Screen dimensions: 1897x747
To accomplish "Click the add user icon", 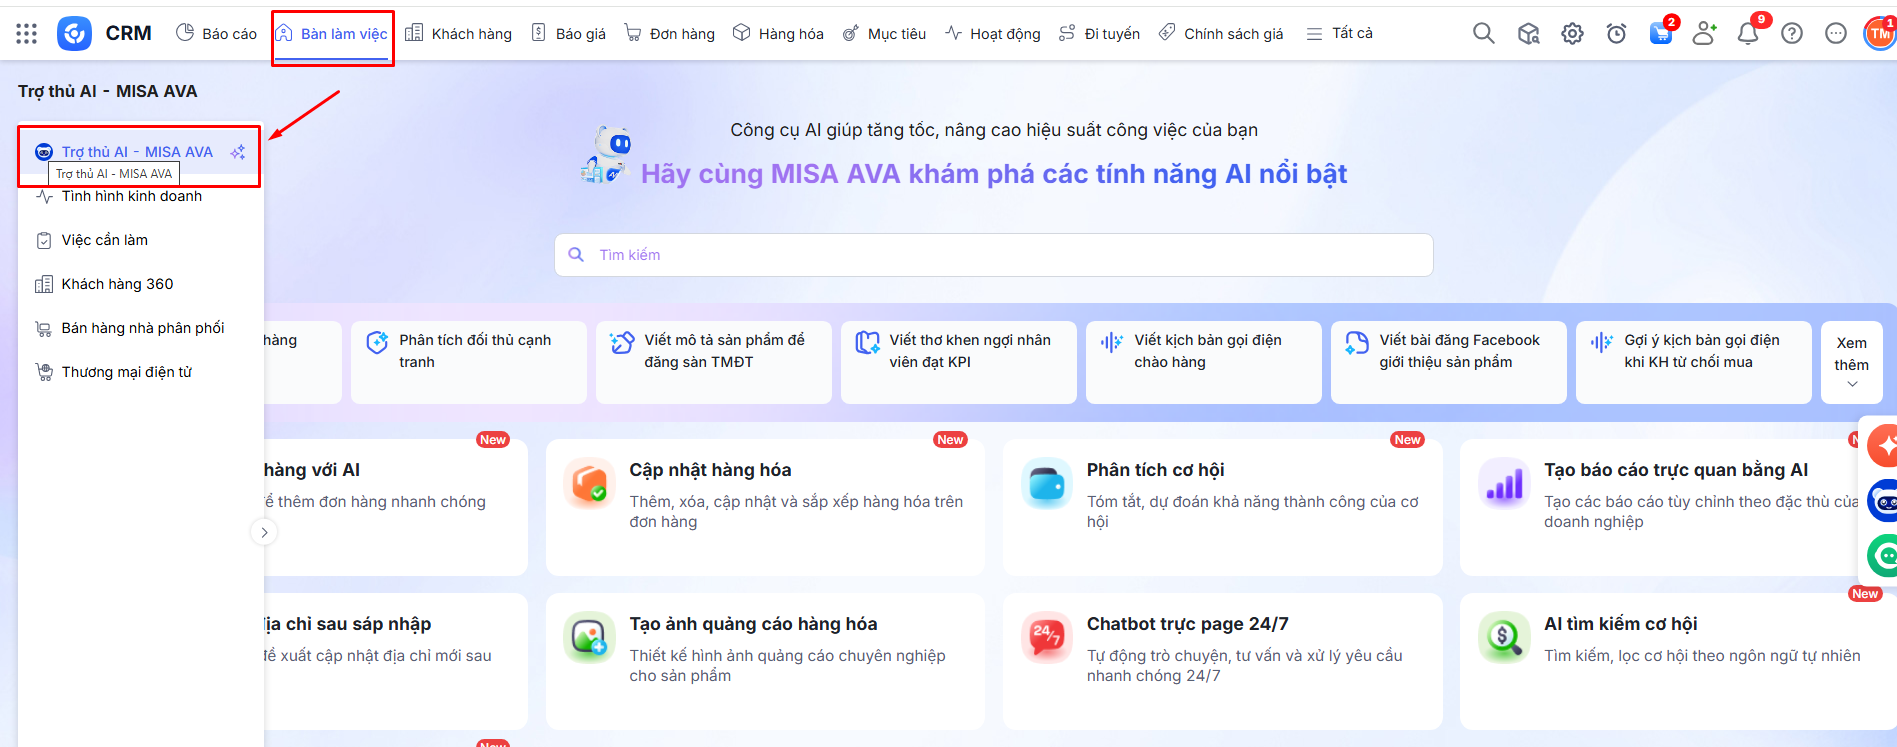I will pos(1704,34).
